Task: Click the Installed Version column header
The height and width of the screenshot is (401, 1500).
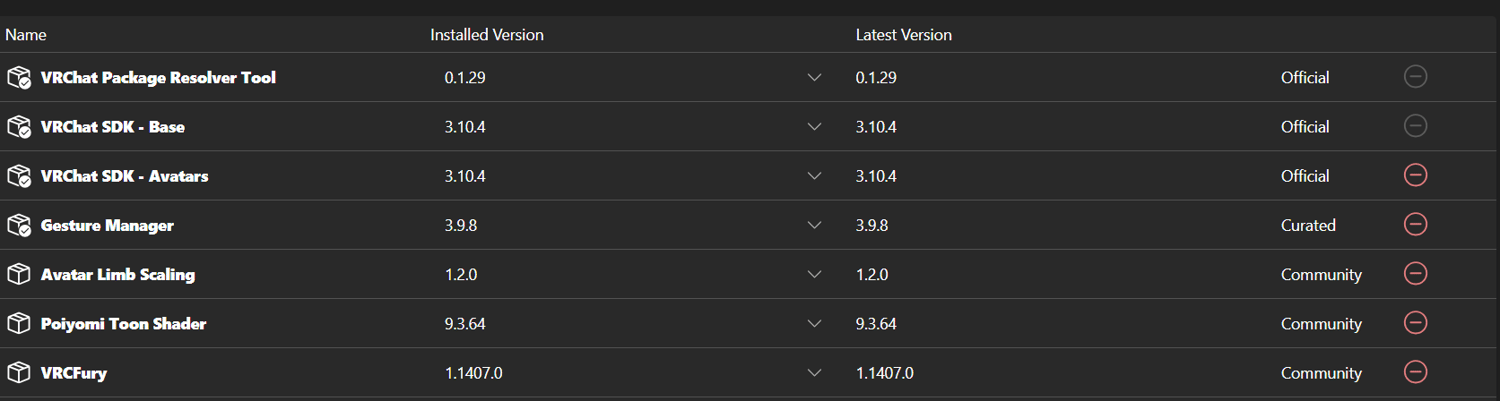Action: point(487,35)
